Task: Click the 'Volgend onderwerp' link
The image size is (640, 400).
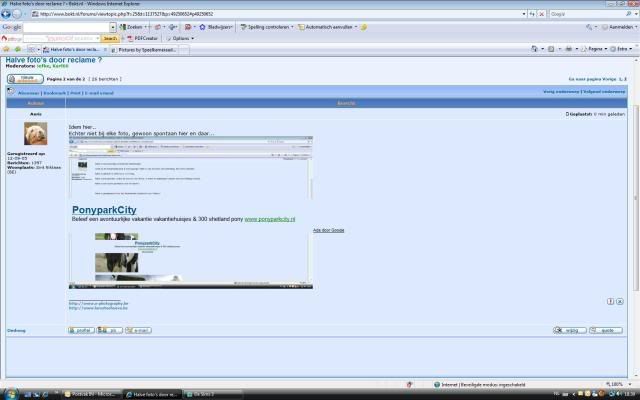Action: point(604,92)
